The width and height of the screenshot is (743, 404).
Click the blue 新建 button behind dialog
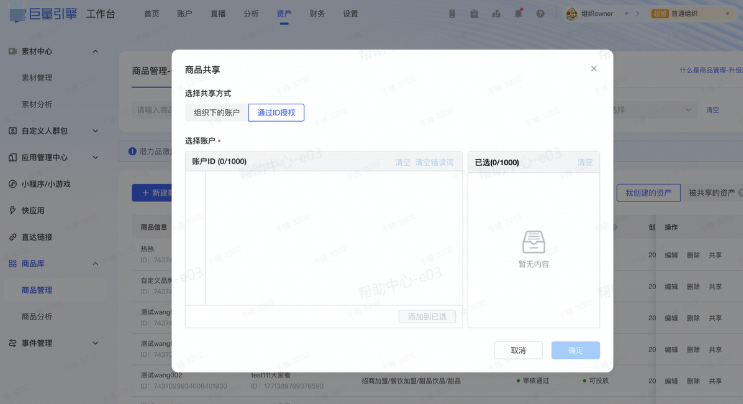tap(152, 193)
